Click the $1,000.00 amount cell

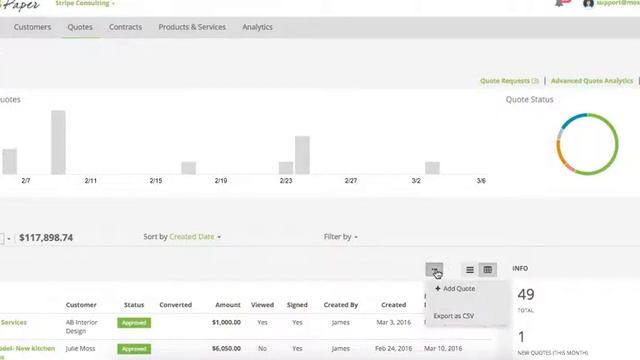227,322
